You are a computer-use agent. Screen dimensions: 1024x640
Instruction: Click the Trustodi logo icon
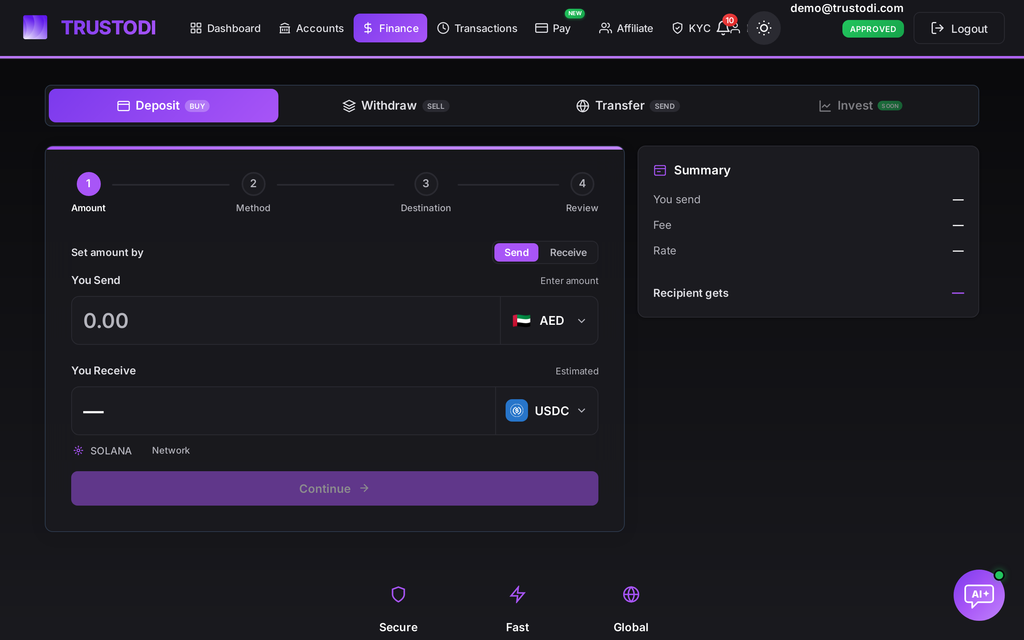[35, 27]
